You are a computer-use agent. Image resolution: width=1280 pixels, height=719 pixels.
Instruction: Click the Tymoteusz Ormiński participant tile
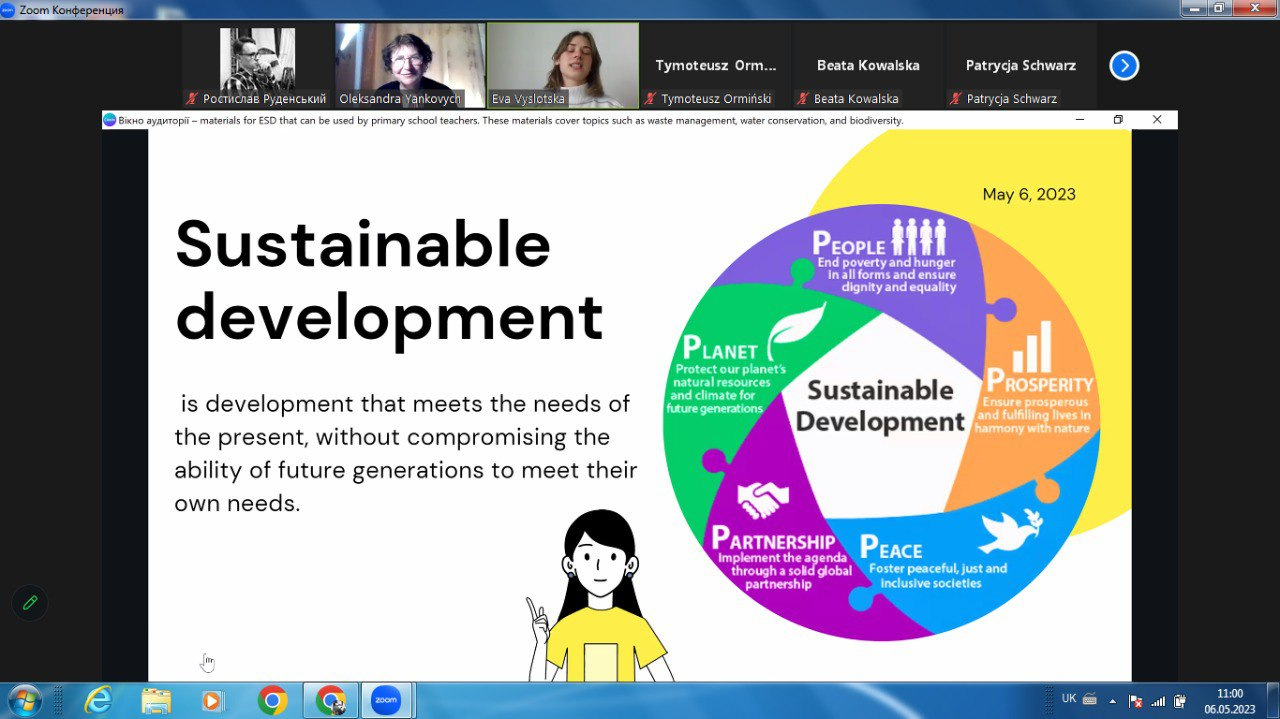[715, 66]
